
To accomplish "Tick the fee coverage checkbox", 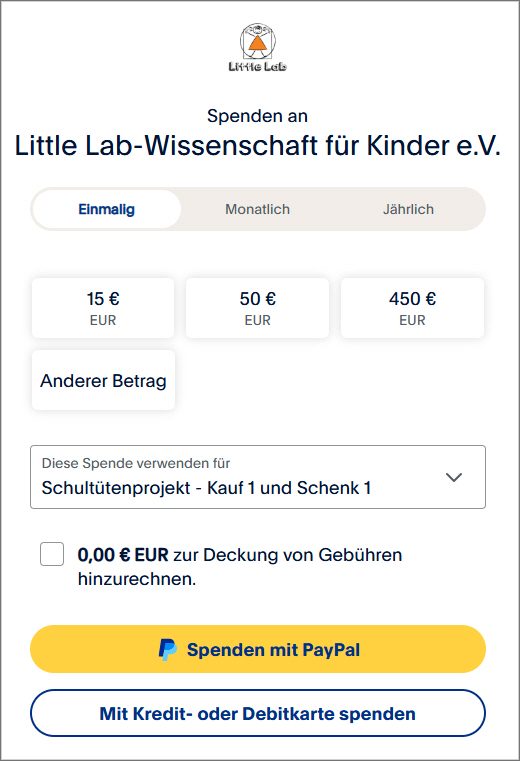I will click(52, 554).
